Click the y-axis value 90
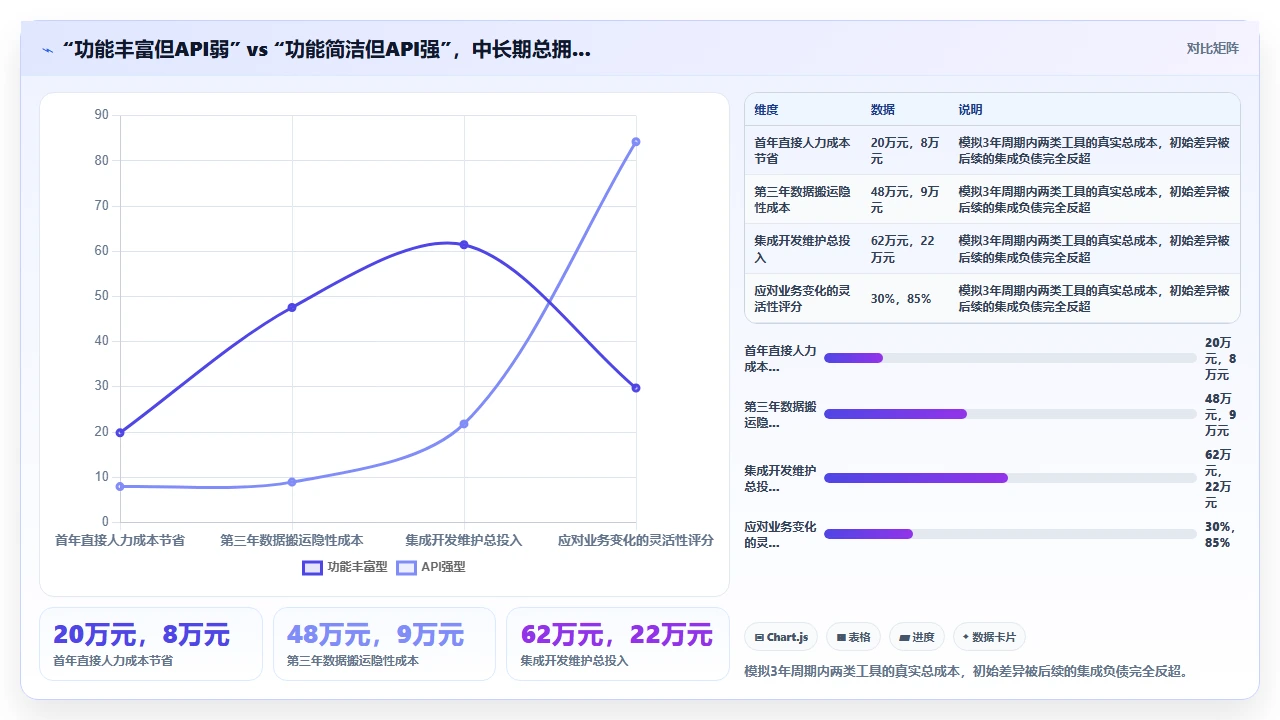 102,115
